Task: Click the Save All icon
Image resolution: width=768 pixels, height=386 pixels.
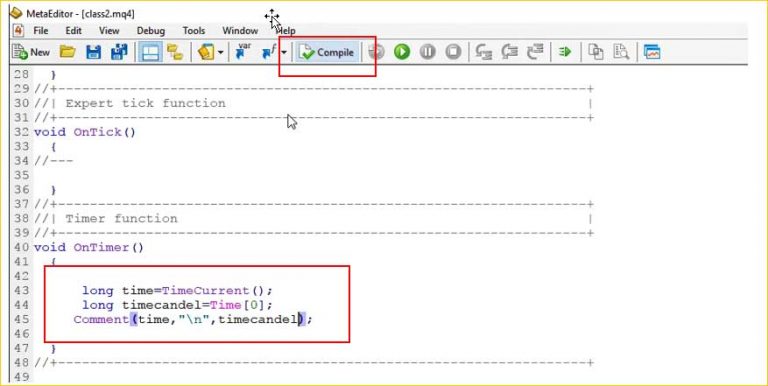Action: (x=120, y=52)
